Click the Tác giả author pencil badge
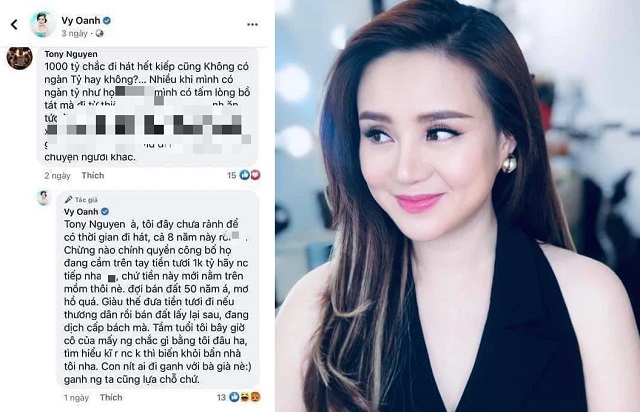The width and height of the screenshot is (640, 412). tap(81, 200)
